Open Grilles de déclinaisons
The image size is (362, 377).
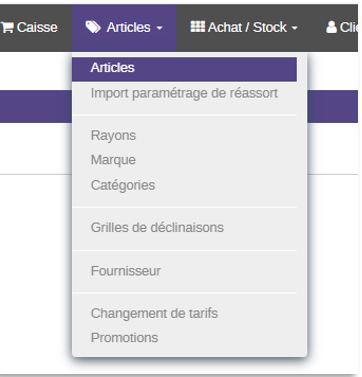(184, 228)
